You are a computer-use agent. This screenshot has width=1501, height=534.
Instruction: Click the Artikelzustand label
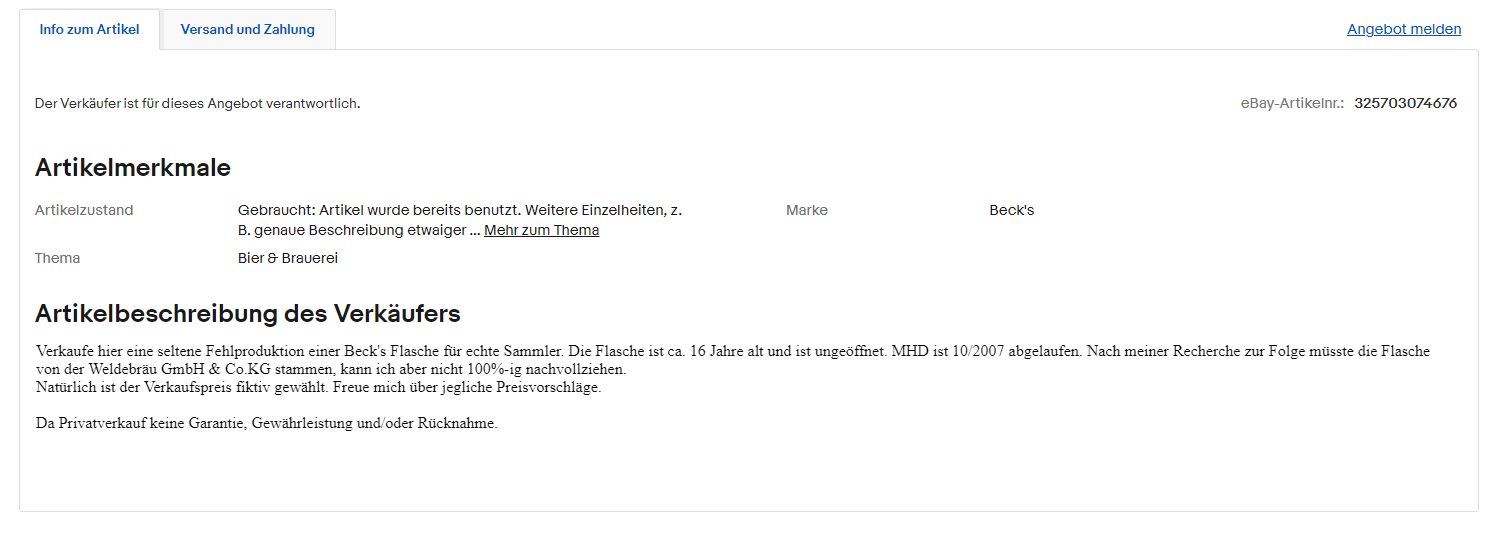click(x=84, y=210)
